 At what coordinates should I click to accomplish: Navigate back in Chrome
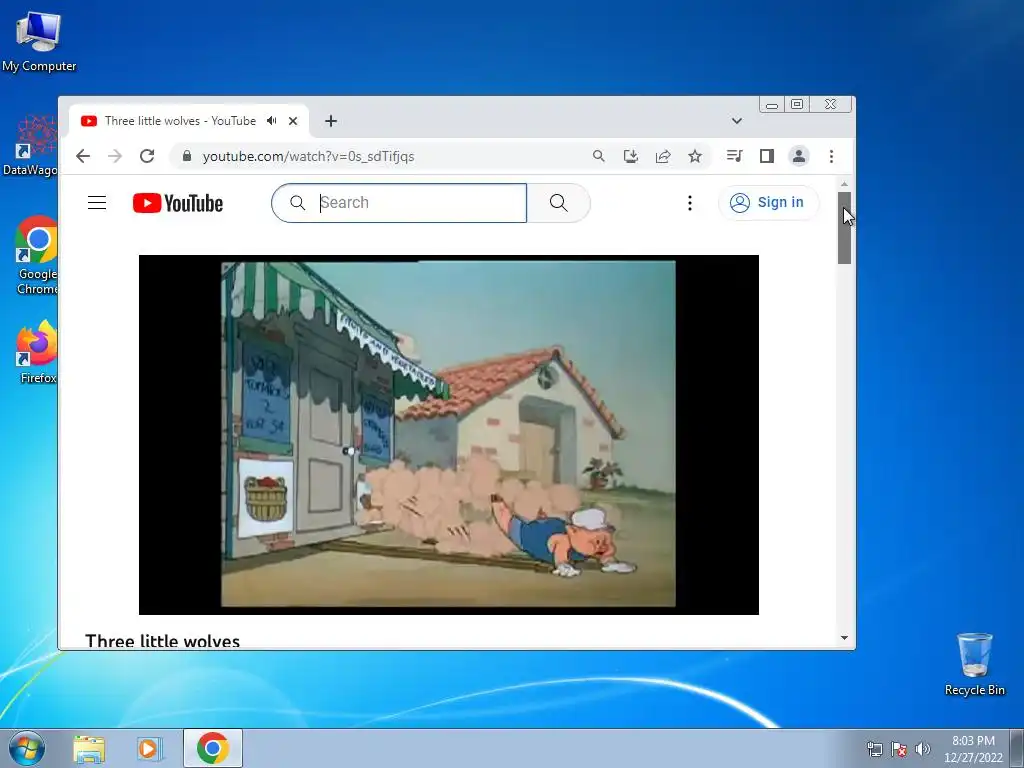coord(83,156)
